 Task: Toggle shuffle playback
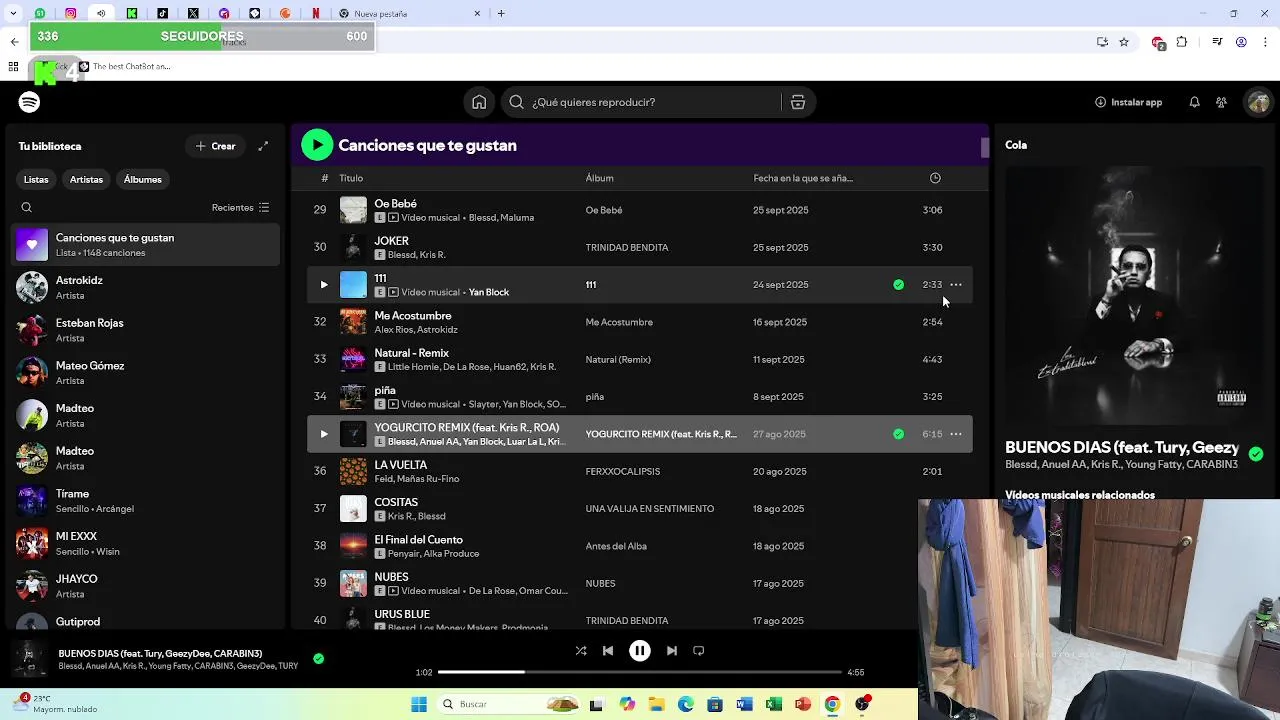(581, 650)
